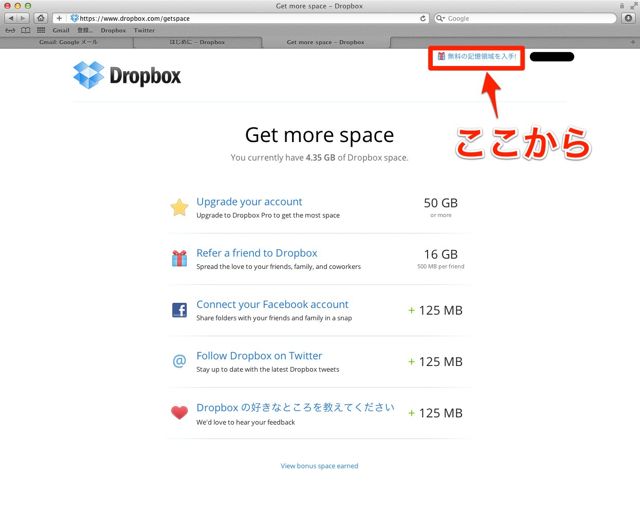Click the Twitter @ icon
Image resolution: width=640 pixels, height=506 pixels.
(x=179, y=361)
